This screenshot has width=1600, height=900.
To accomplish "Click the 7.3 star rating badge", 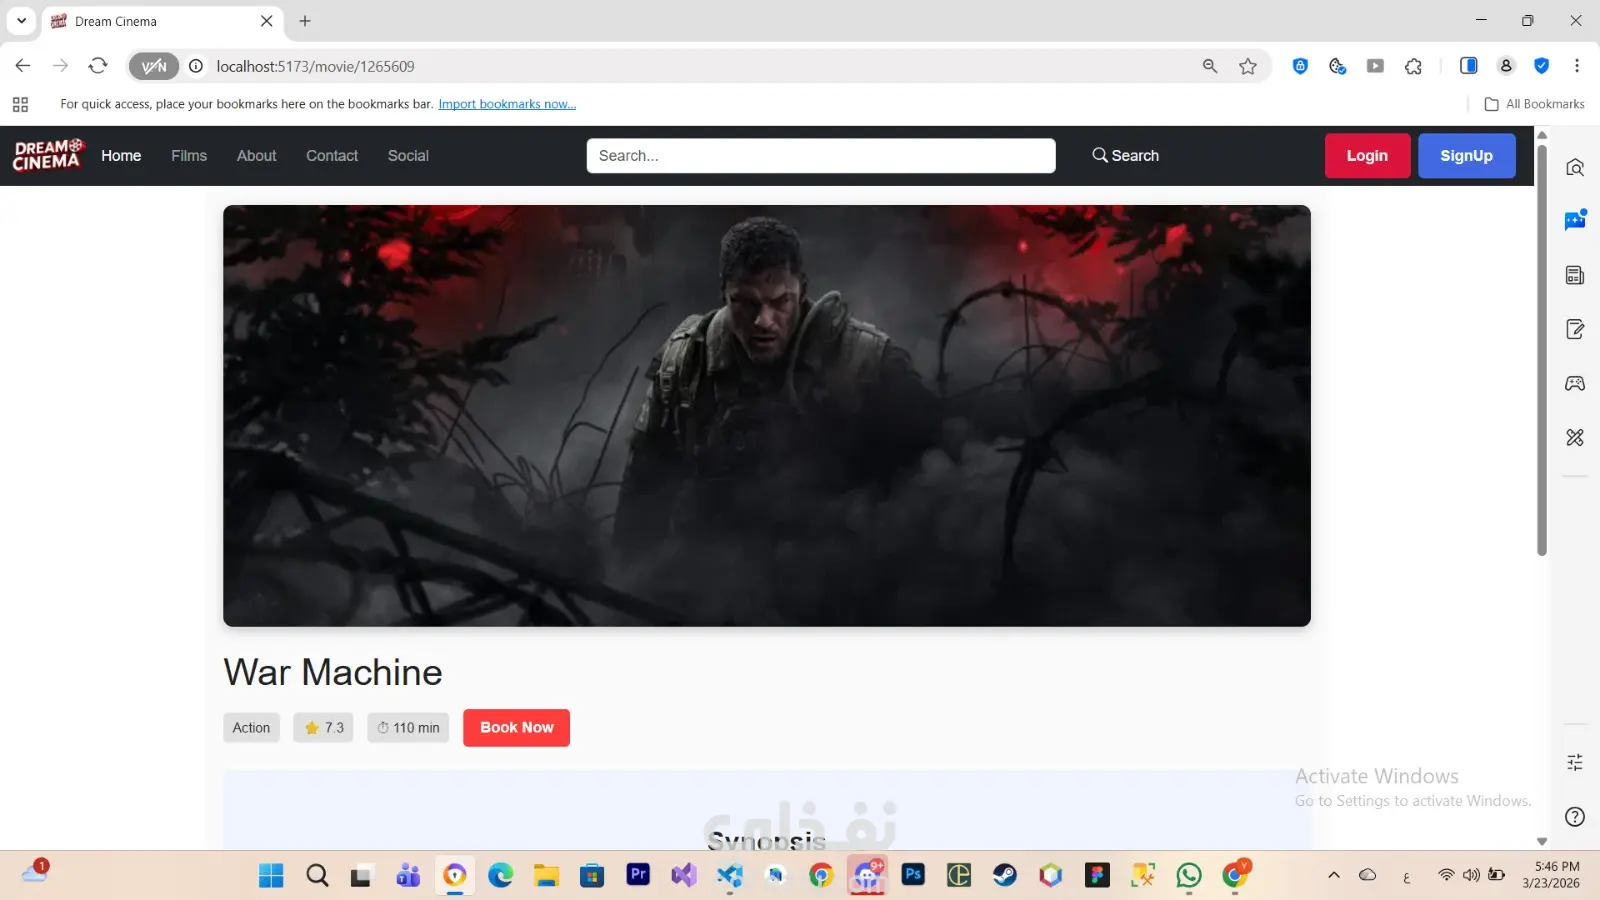I will pos(324,728).
